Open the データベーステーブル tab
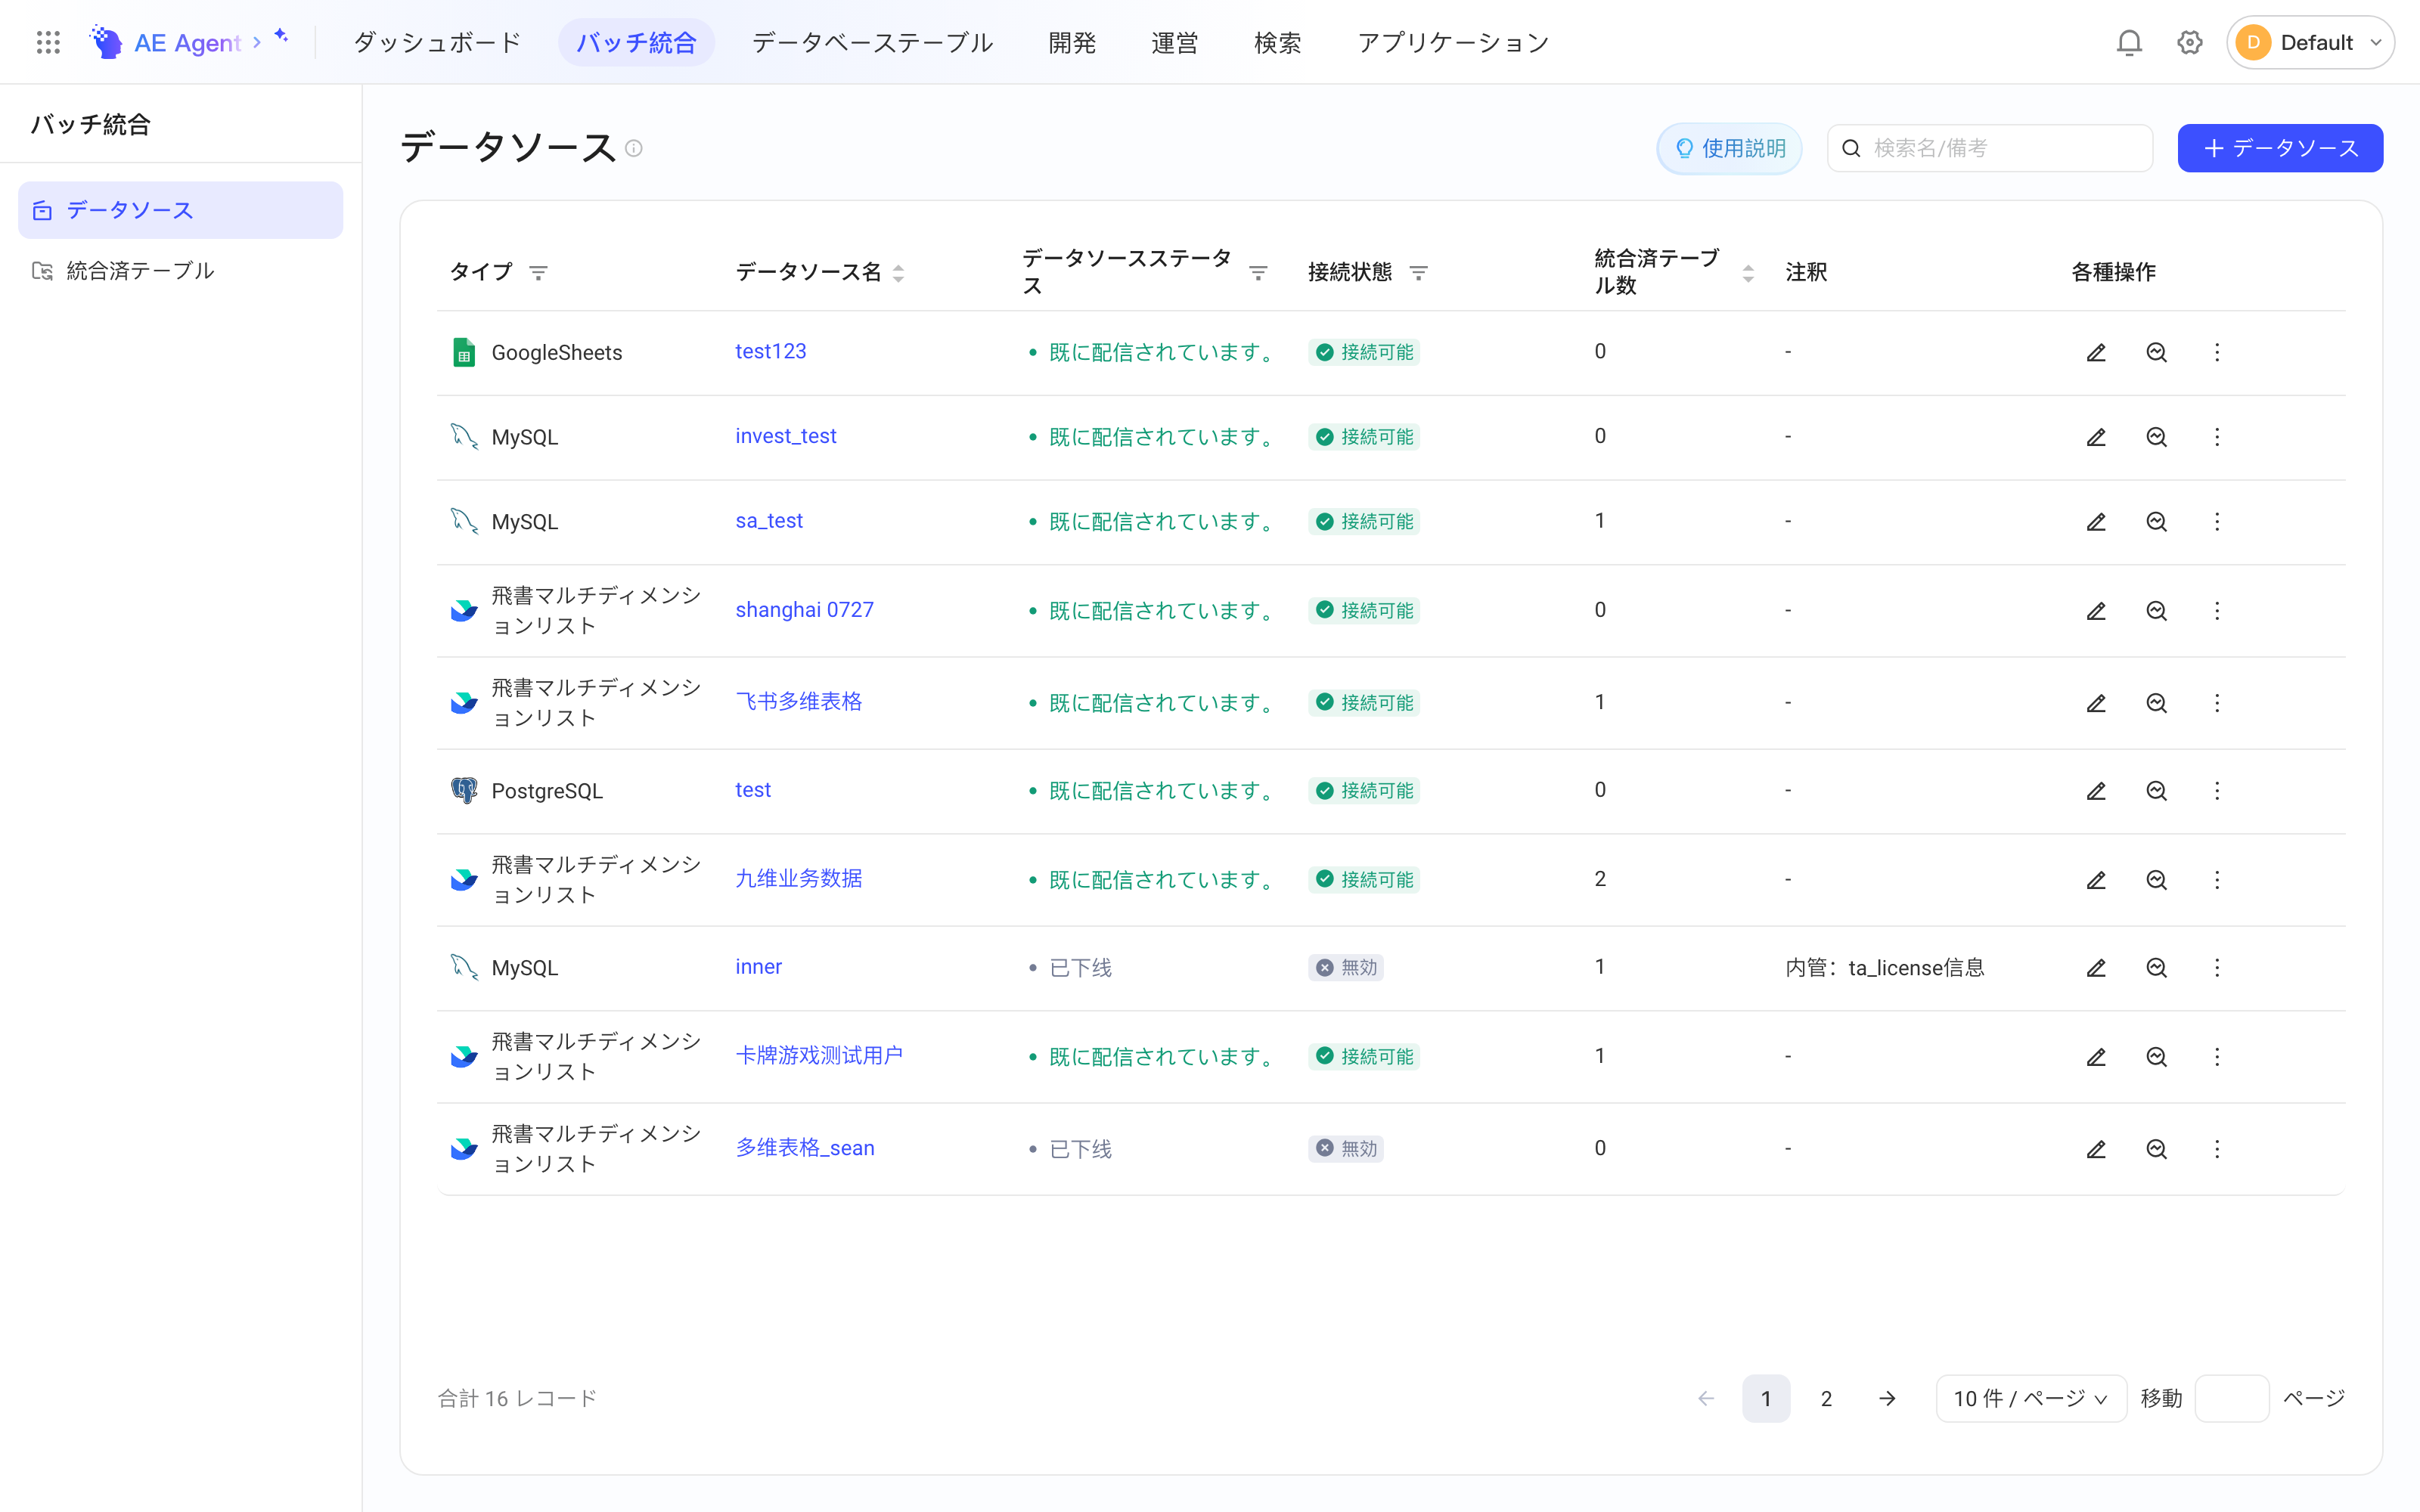 pos(872,42)
